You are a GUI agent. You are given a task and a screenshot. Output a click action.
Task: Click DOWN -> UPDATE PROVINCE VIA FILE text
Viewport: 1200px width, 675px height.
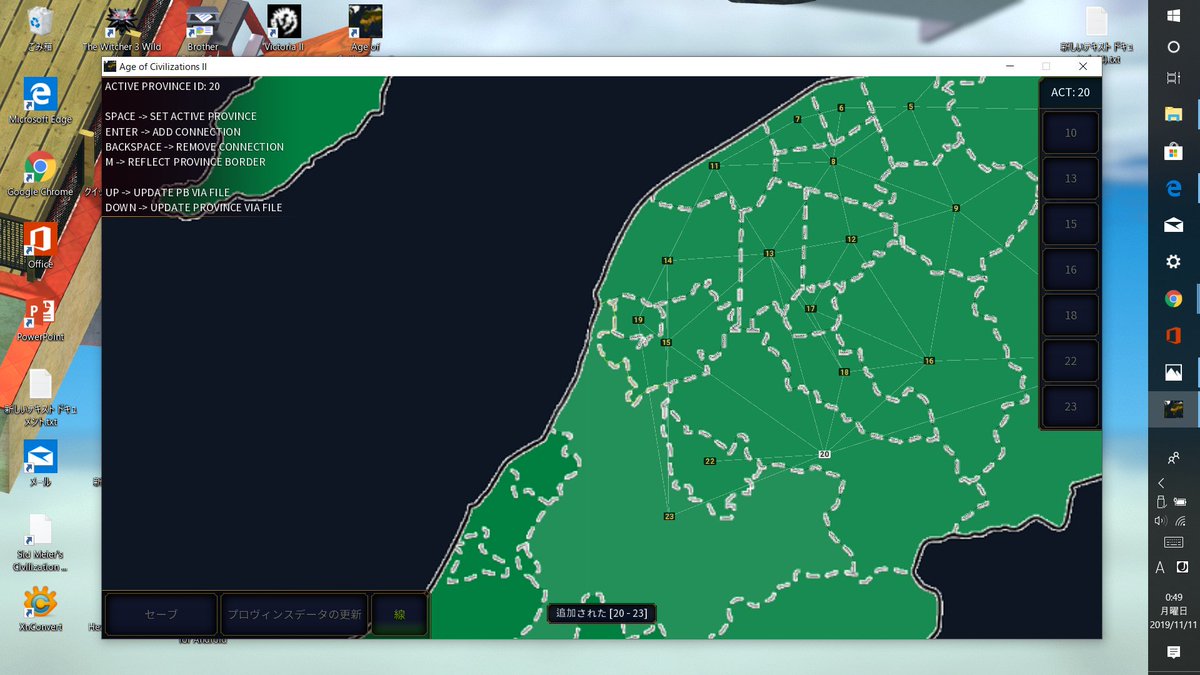193,207
